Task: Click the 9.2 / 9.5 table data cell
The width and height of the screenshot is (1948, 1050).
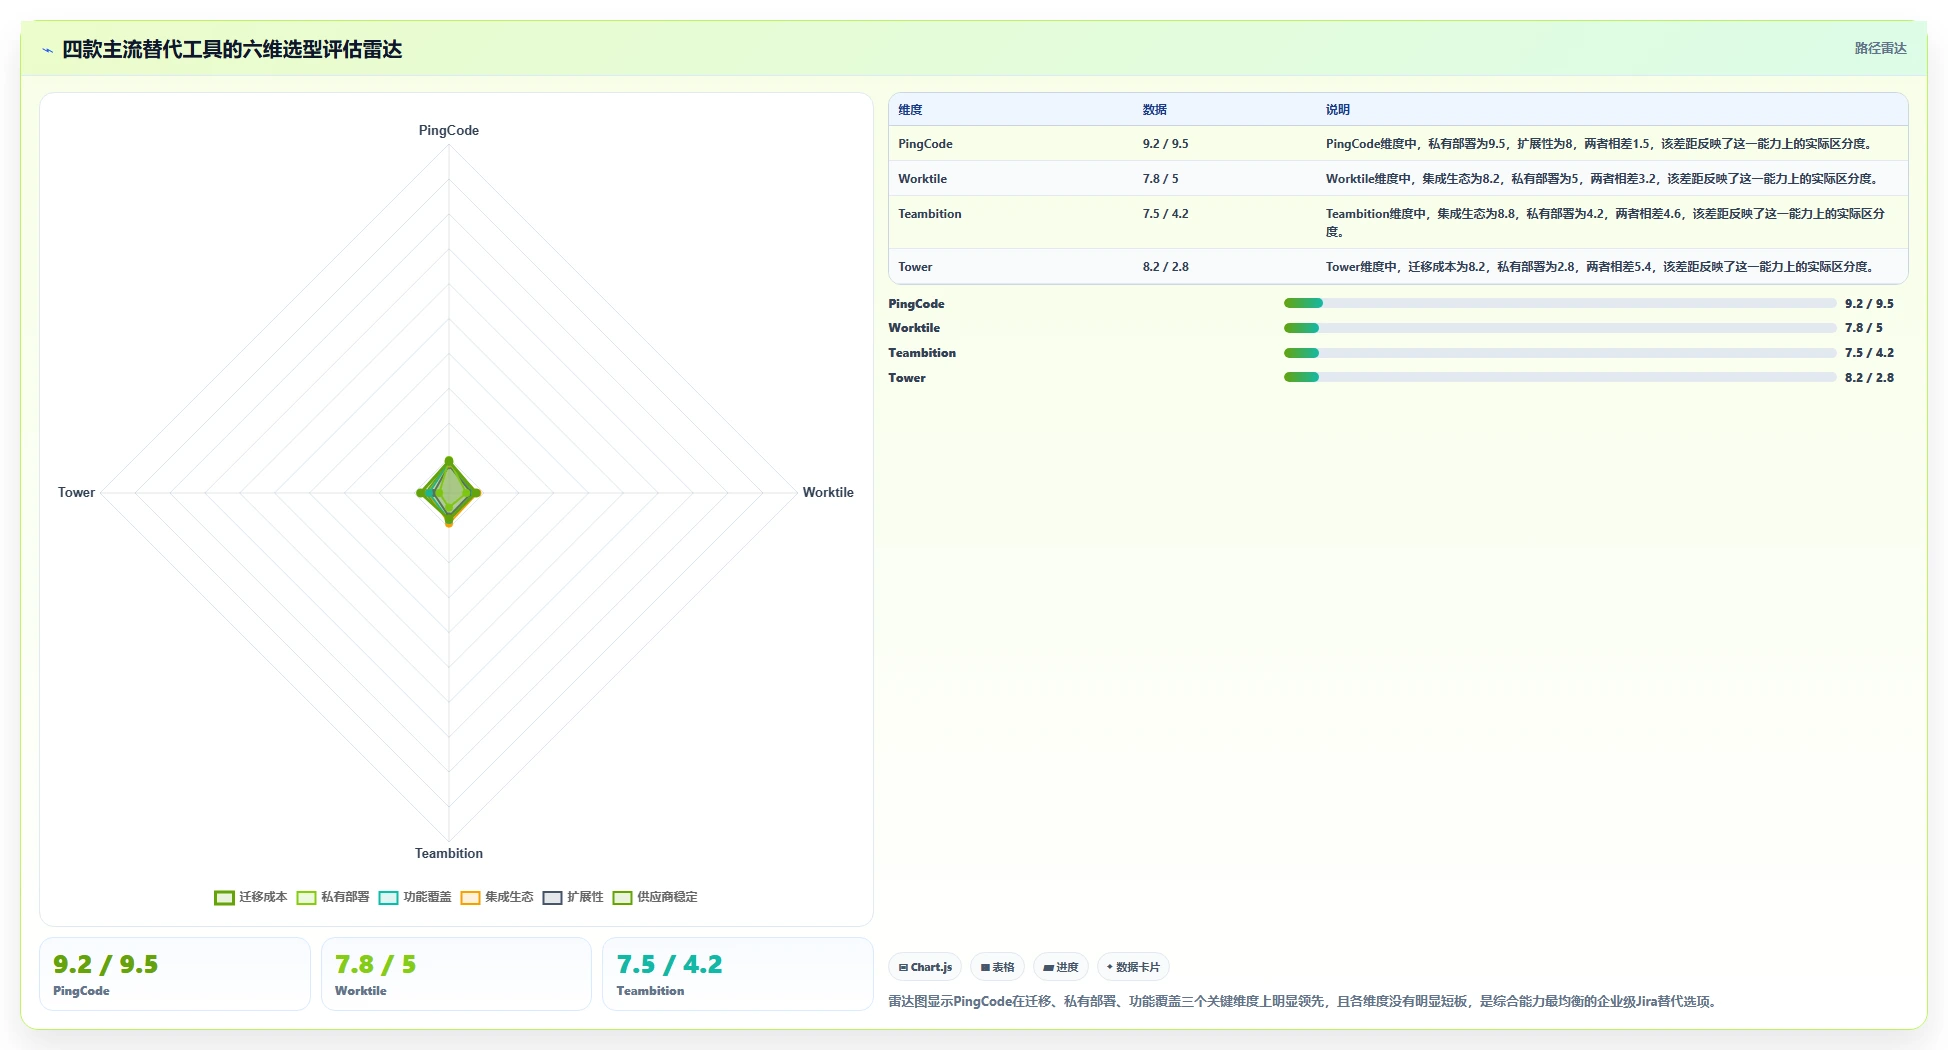Action: (x=1166, y=144)
